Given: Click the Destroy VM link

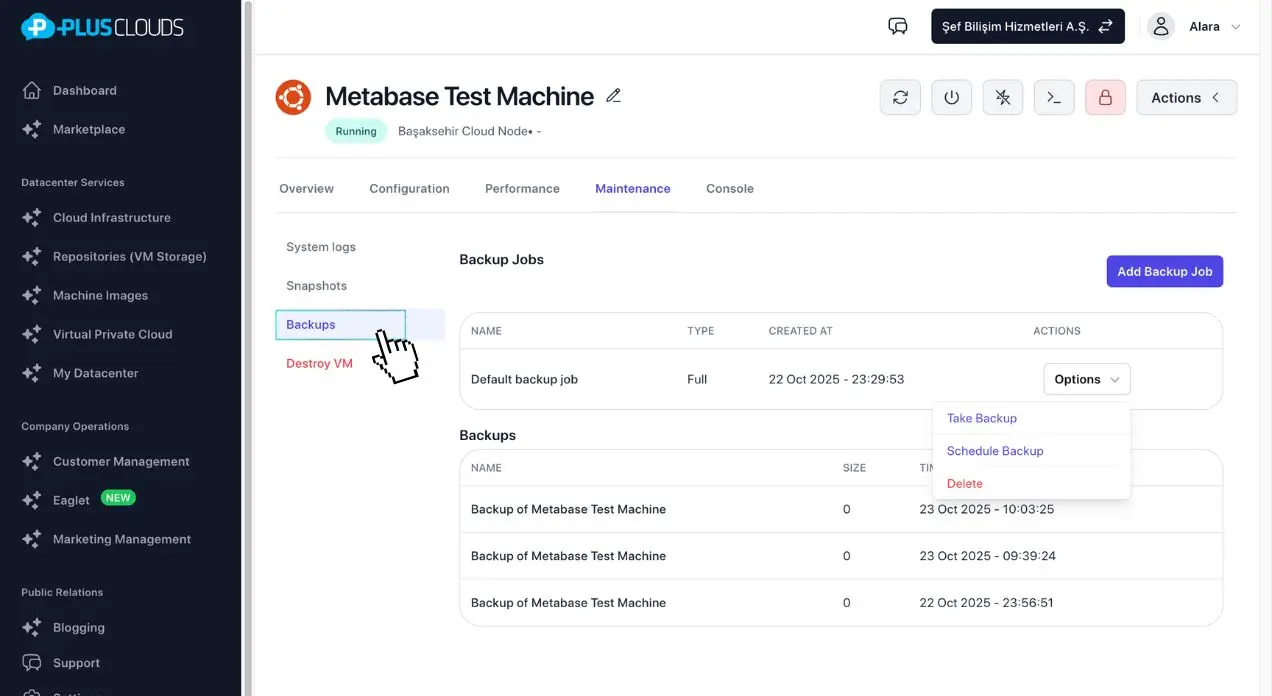Looking at the screenshot, I should pyautogui.click(x=319, y=363).
